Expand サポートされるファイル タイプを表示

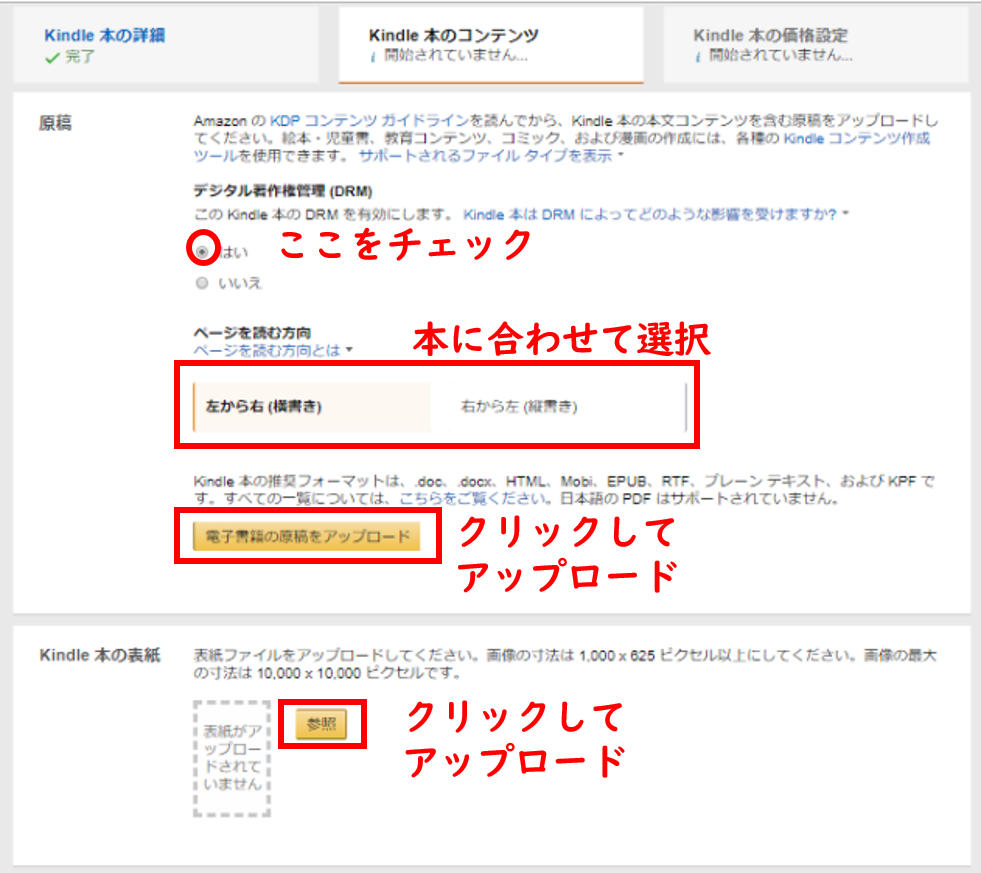(x=490, y=156)
